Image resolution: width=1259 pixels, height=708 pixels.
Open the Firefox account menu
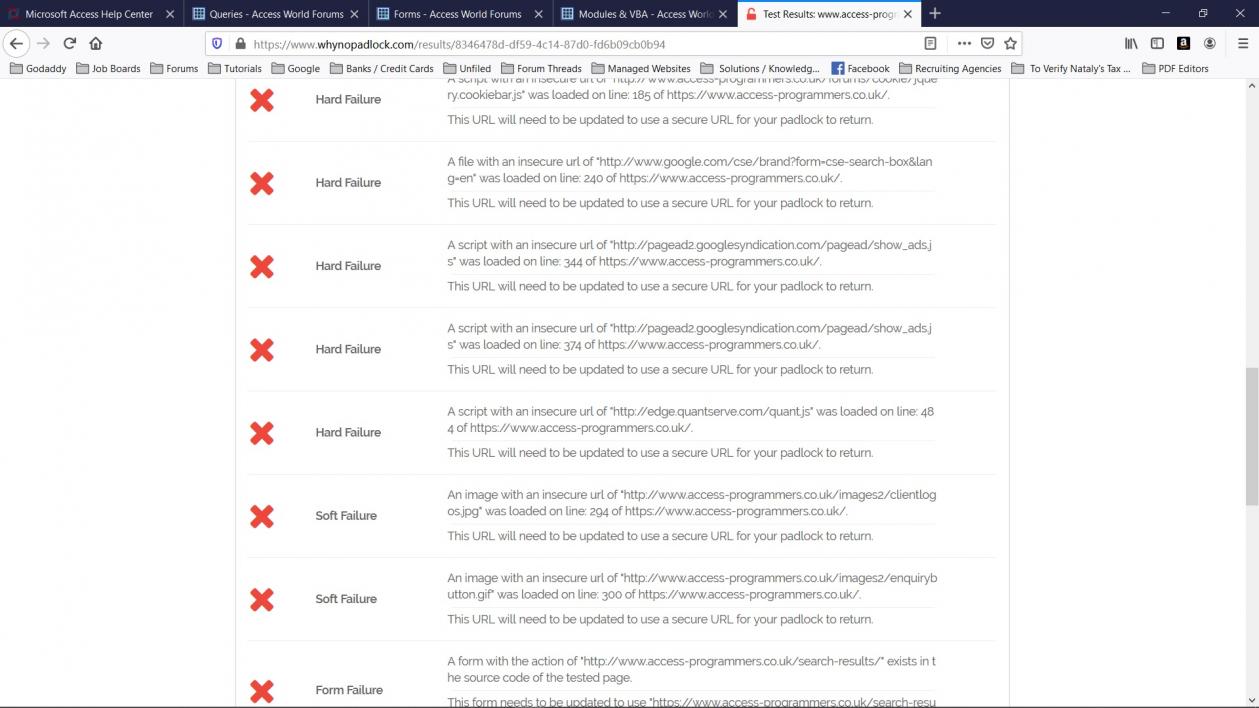1209,43
